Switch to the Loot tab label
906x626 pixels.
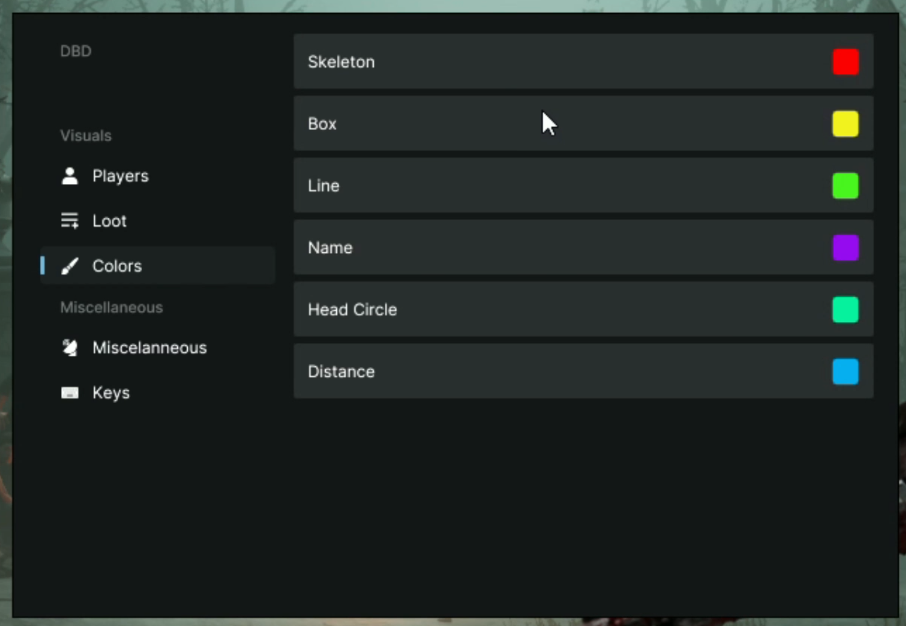coord(109,221)
